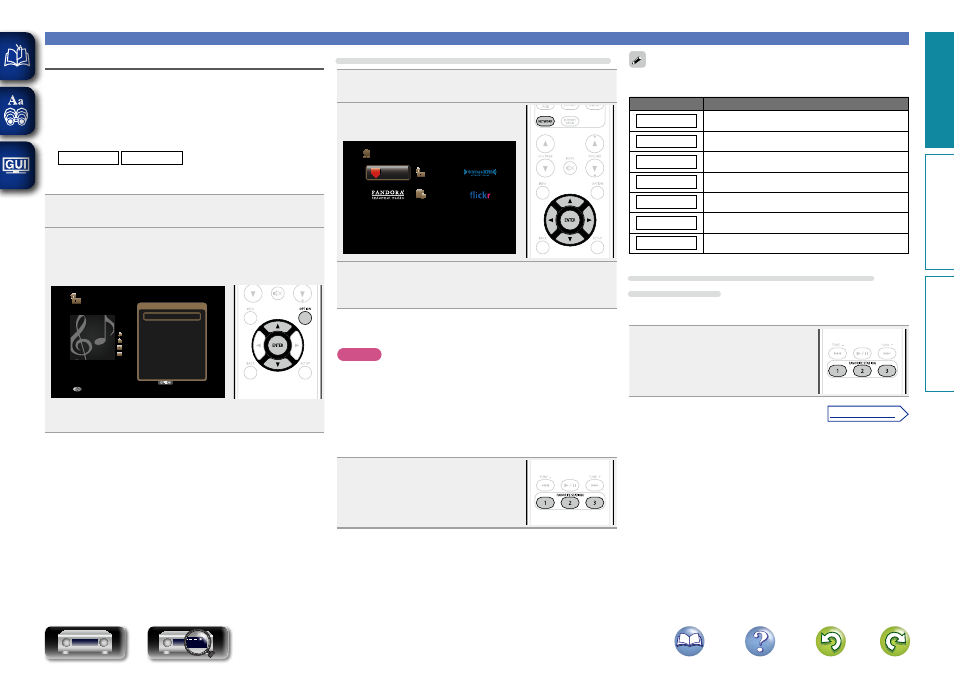Click the pink rounded label

[359, 355]
